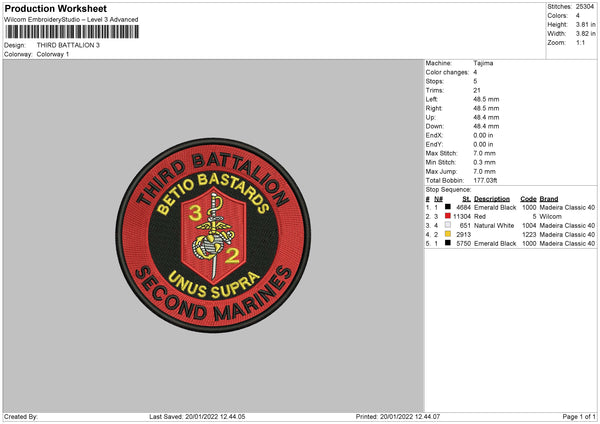Click the Width value 3.82 in
The height and width of the screenshot is (424, 600).
click(x=585, y=34)
